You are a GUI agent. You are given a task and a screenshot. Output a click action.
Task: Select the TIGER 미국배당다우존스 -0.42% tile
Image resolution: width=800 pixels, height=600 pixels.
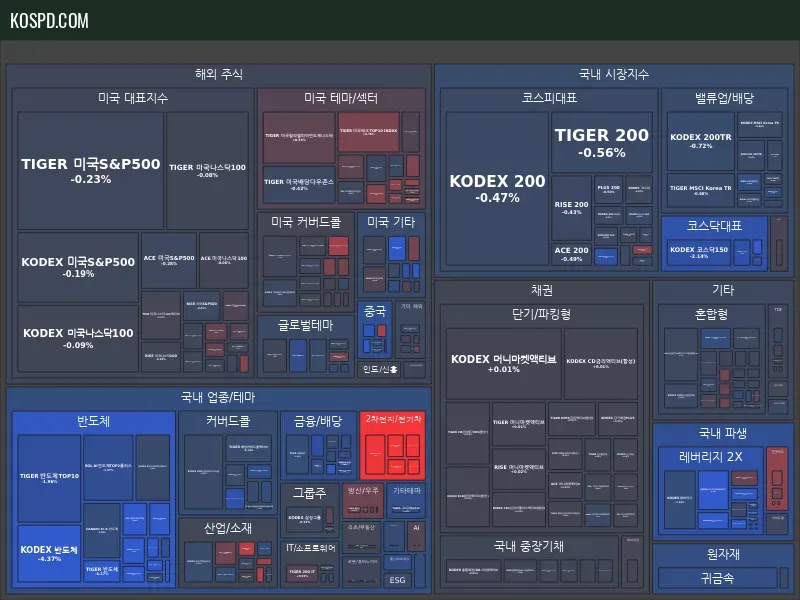point(299,184)
